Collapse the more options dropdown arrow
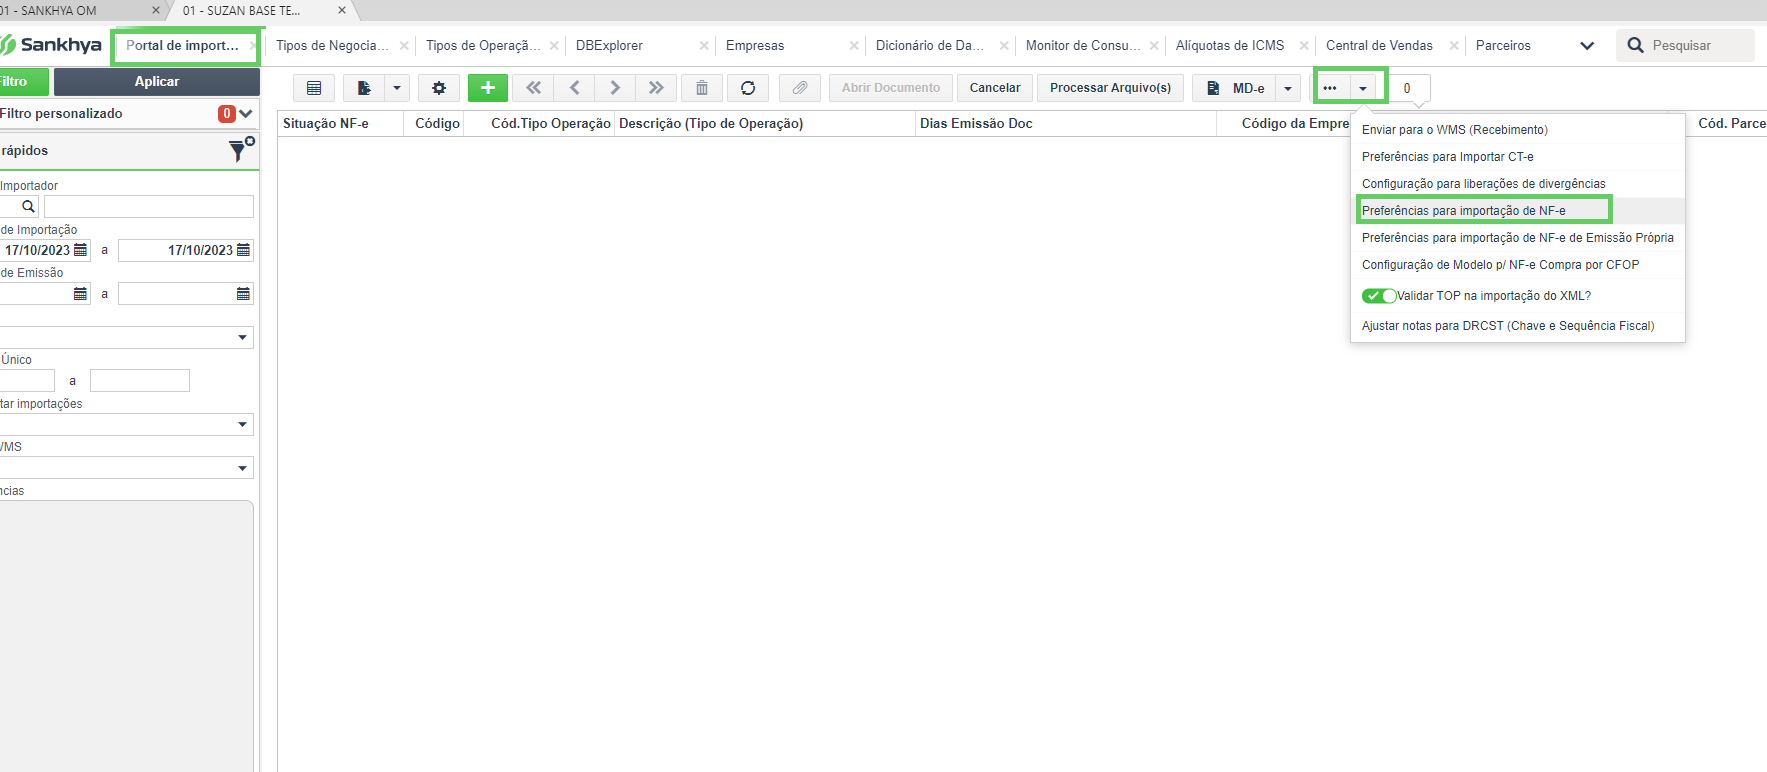The width and height of the screenshot is (1767, 772). [x=1363, y=88]
